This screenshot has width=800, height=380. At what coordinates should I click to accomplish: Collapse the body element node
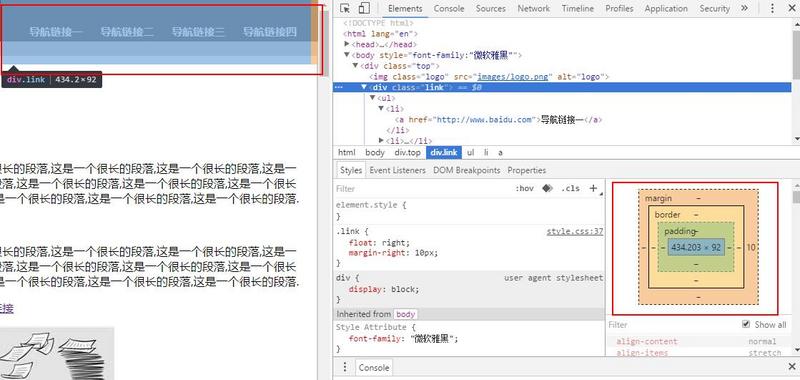347,55
